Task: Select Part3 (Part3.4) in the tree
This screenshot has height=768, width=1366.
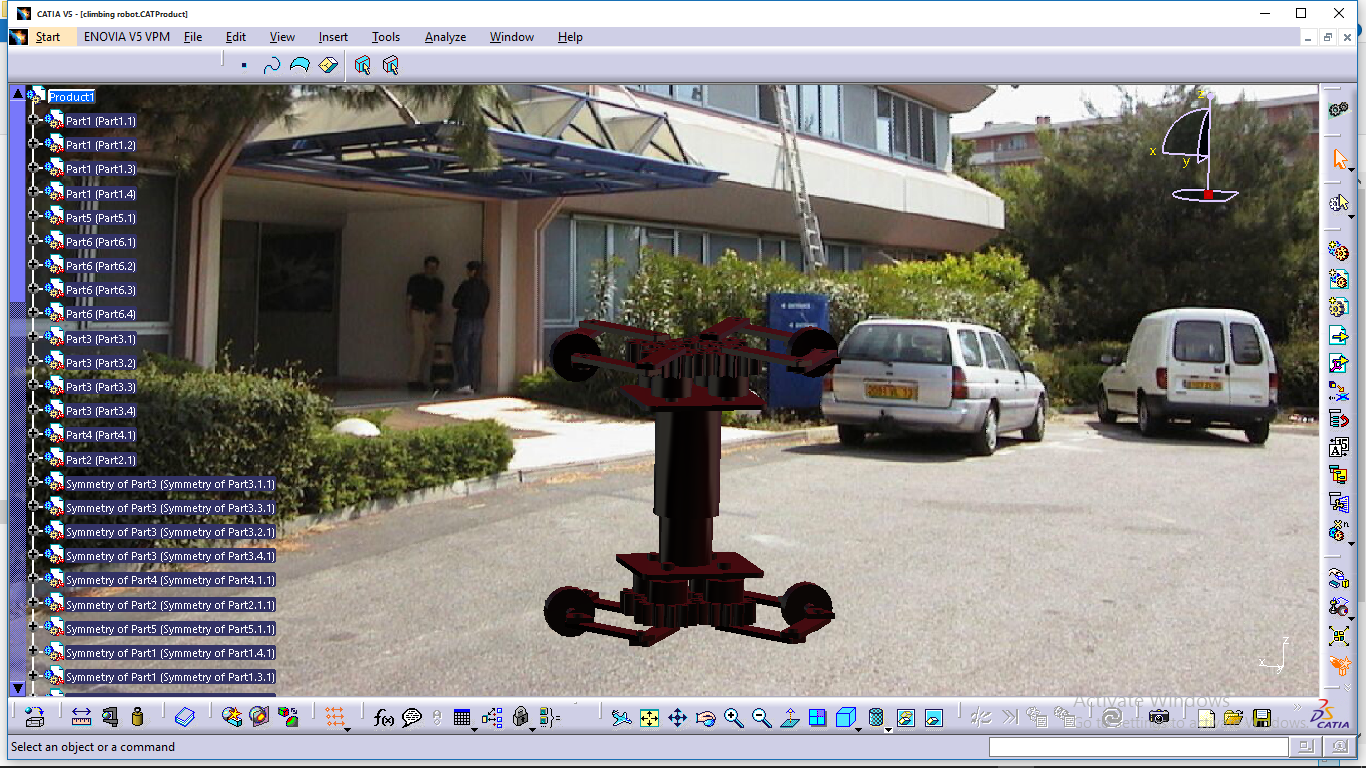Action: (101, 411)
